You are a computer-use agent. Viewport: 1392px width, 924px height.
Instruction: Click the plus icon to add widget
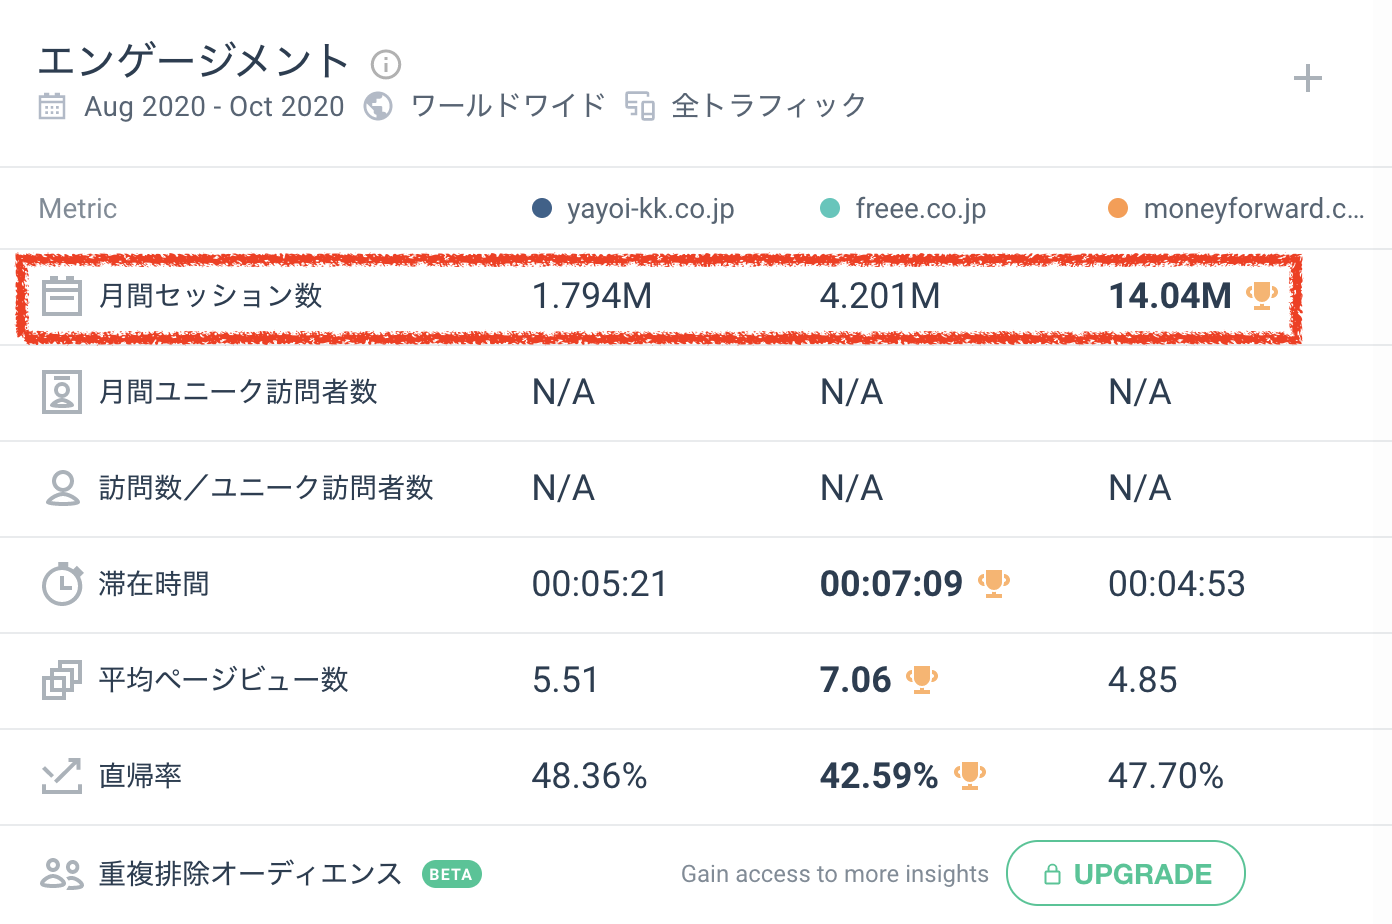[x=1307, y=79]
